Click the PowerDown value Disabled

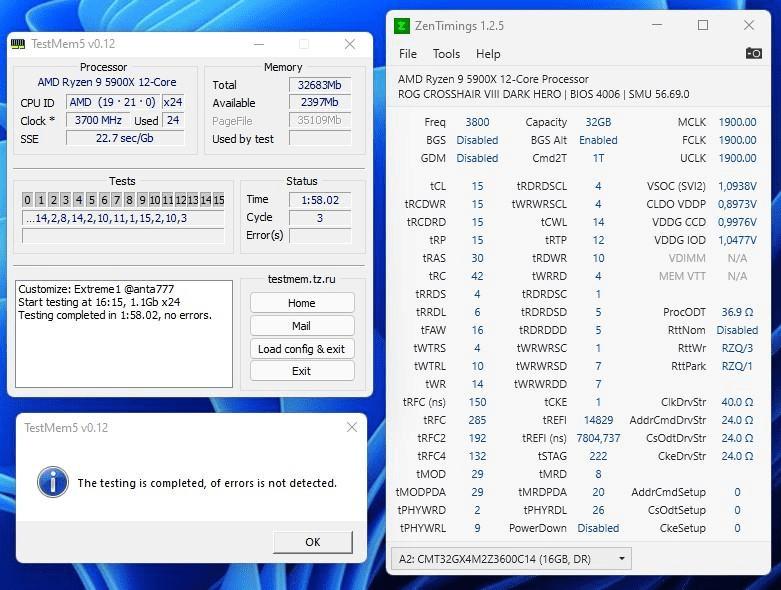598,528
